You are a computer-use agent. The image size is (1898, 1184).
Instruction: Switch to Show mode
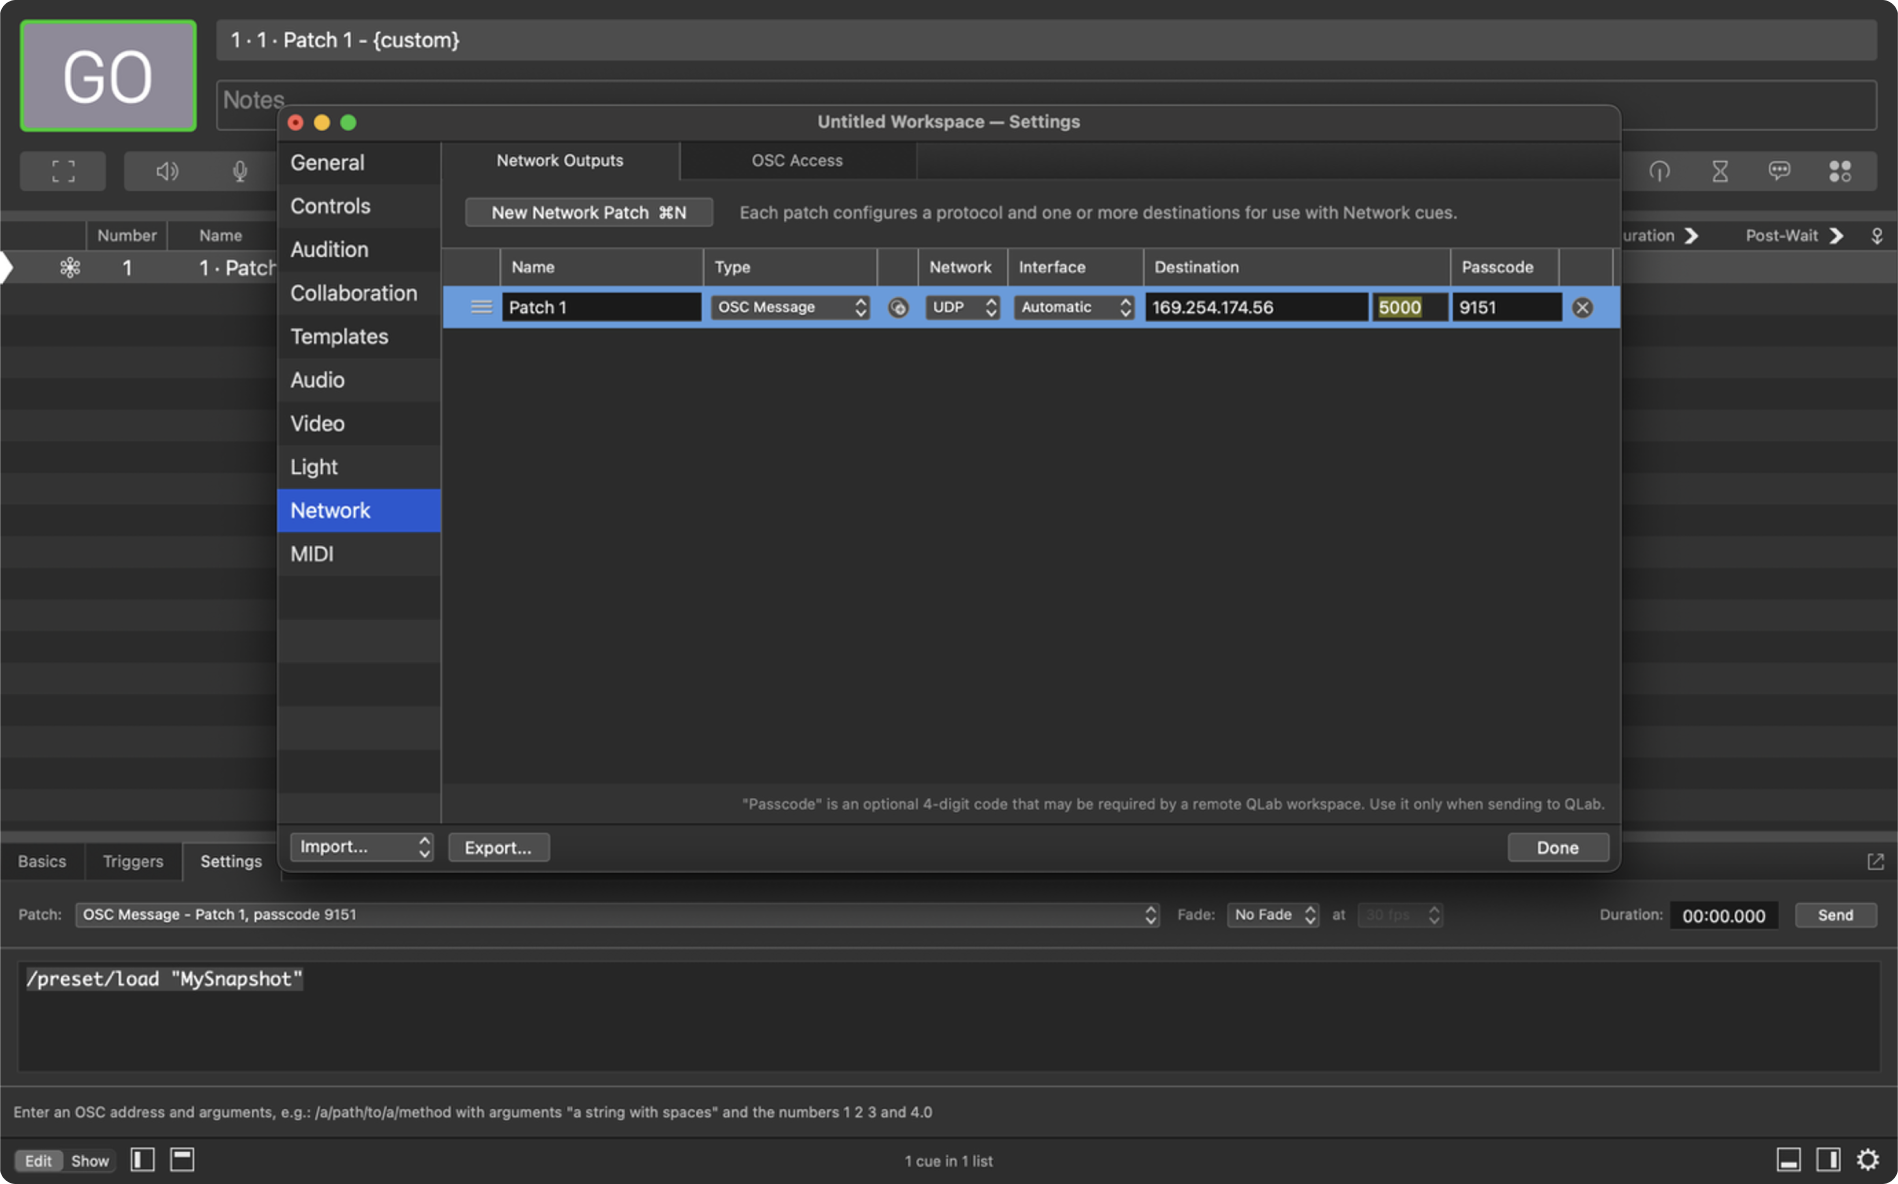tap(89, 1160)
